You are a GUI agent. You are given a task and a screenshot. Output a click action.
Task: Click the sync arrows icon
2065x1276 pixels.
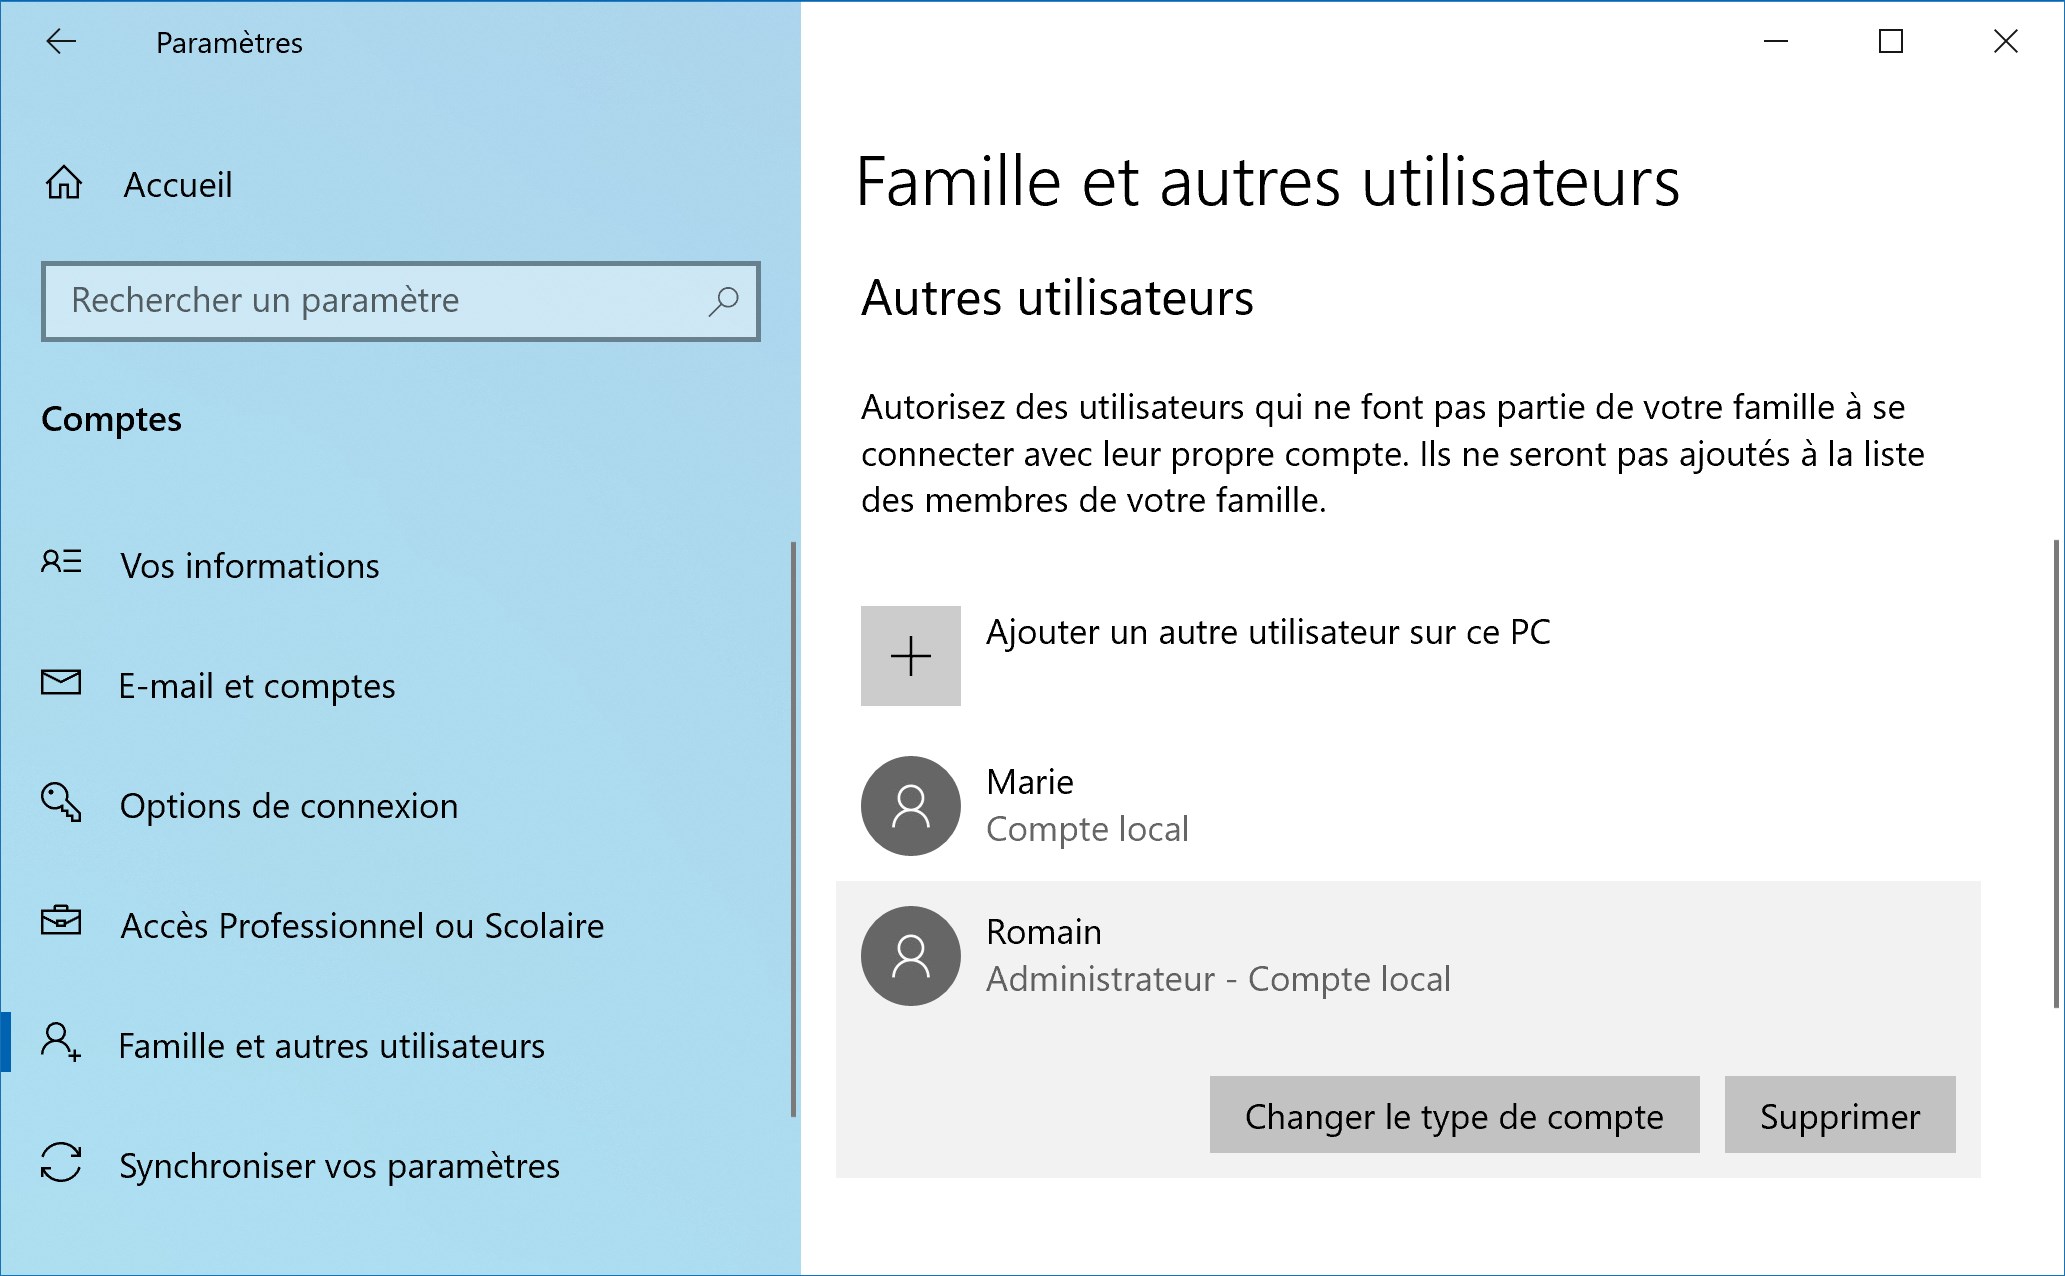pos(61,1163)
